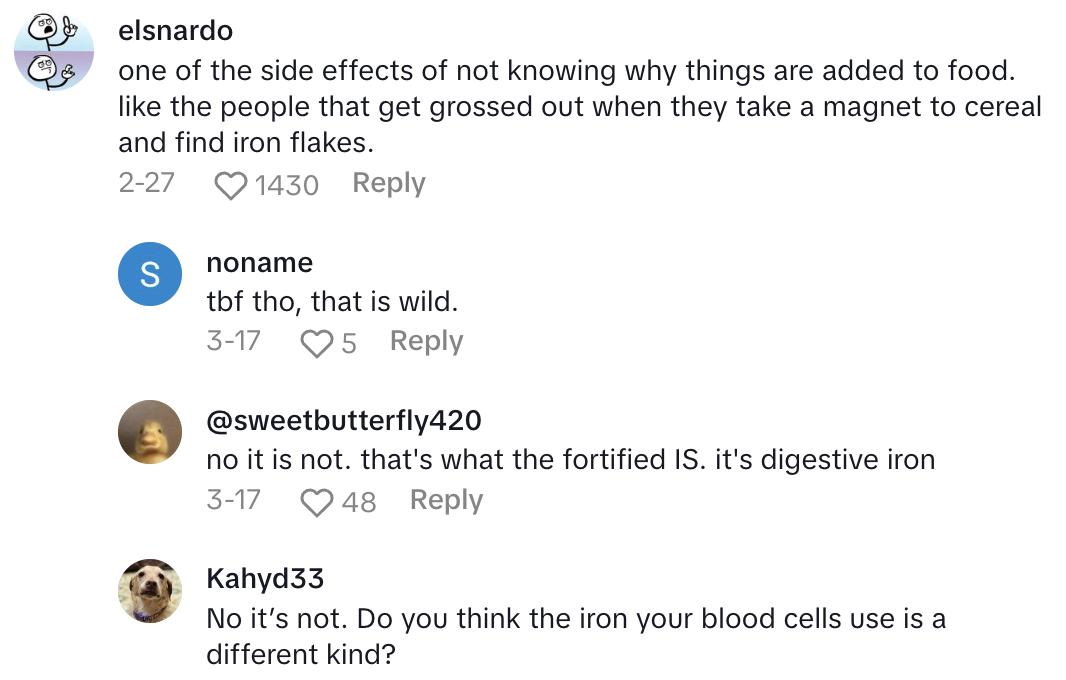Screen dimensions: 1066x680
Task: Tap the heart on noname's reply
Action: 316,343
